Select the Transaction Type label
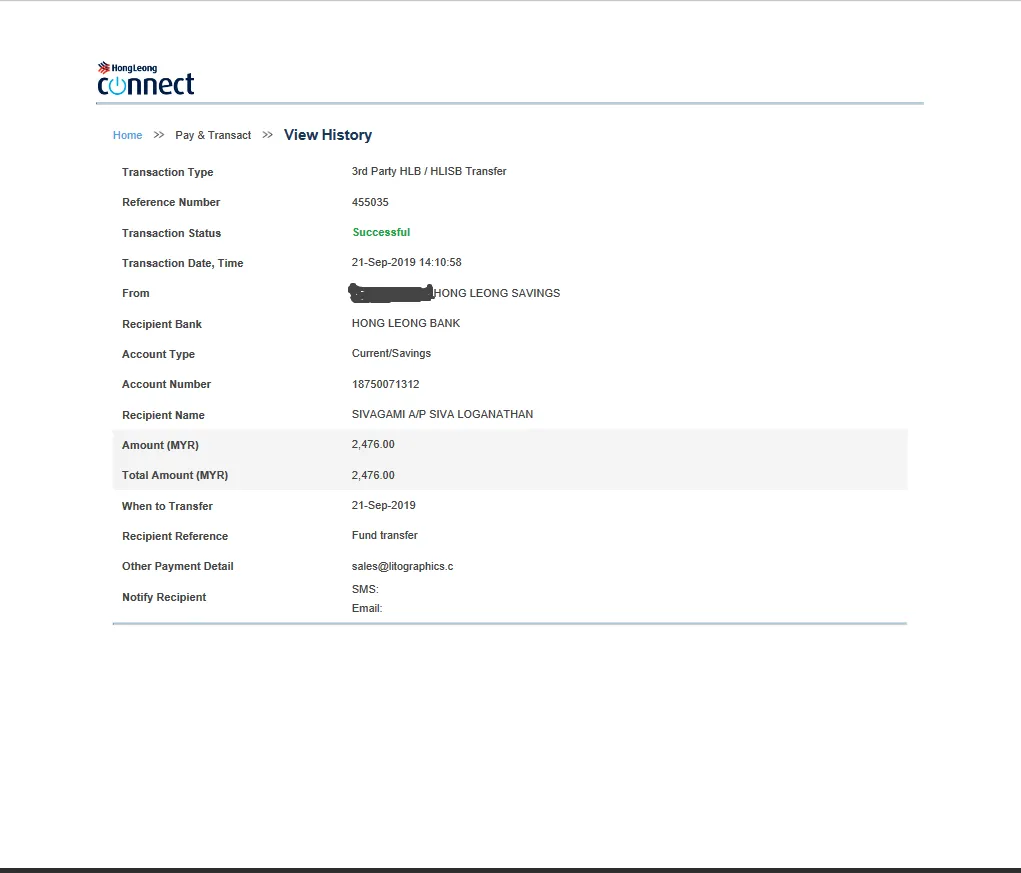This screenshot has width=1021, height=873. pos(167,172)
